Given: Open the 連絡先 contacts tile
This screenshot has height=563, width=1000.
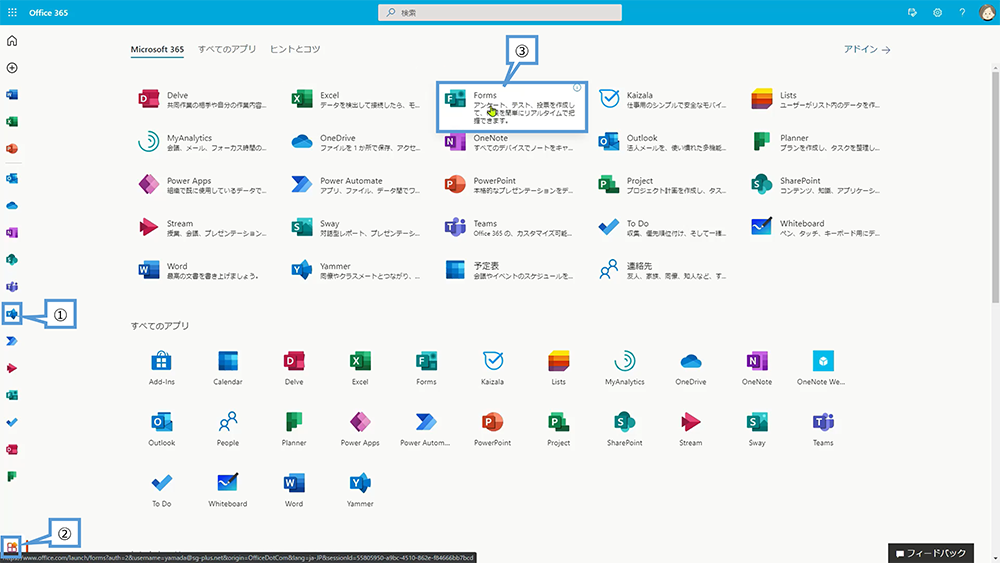Looking at the screenshot, I should click(662, 270).
